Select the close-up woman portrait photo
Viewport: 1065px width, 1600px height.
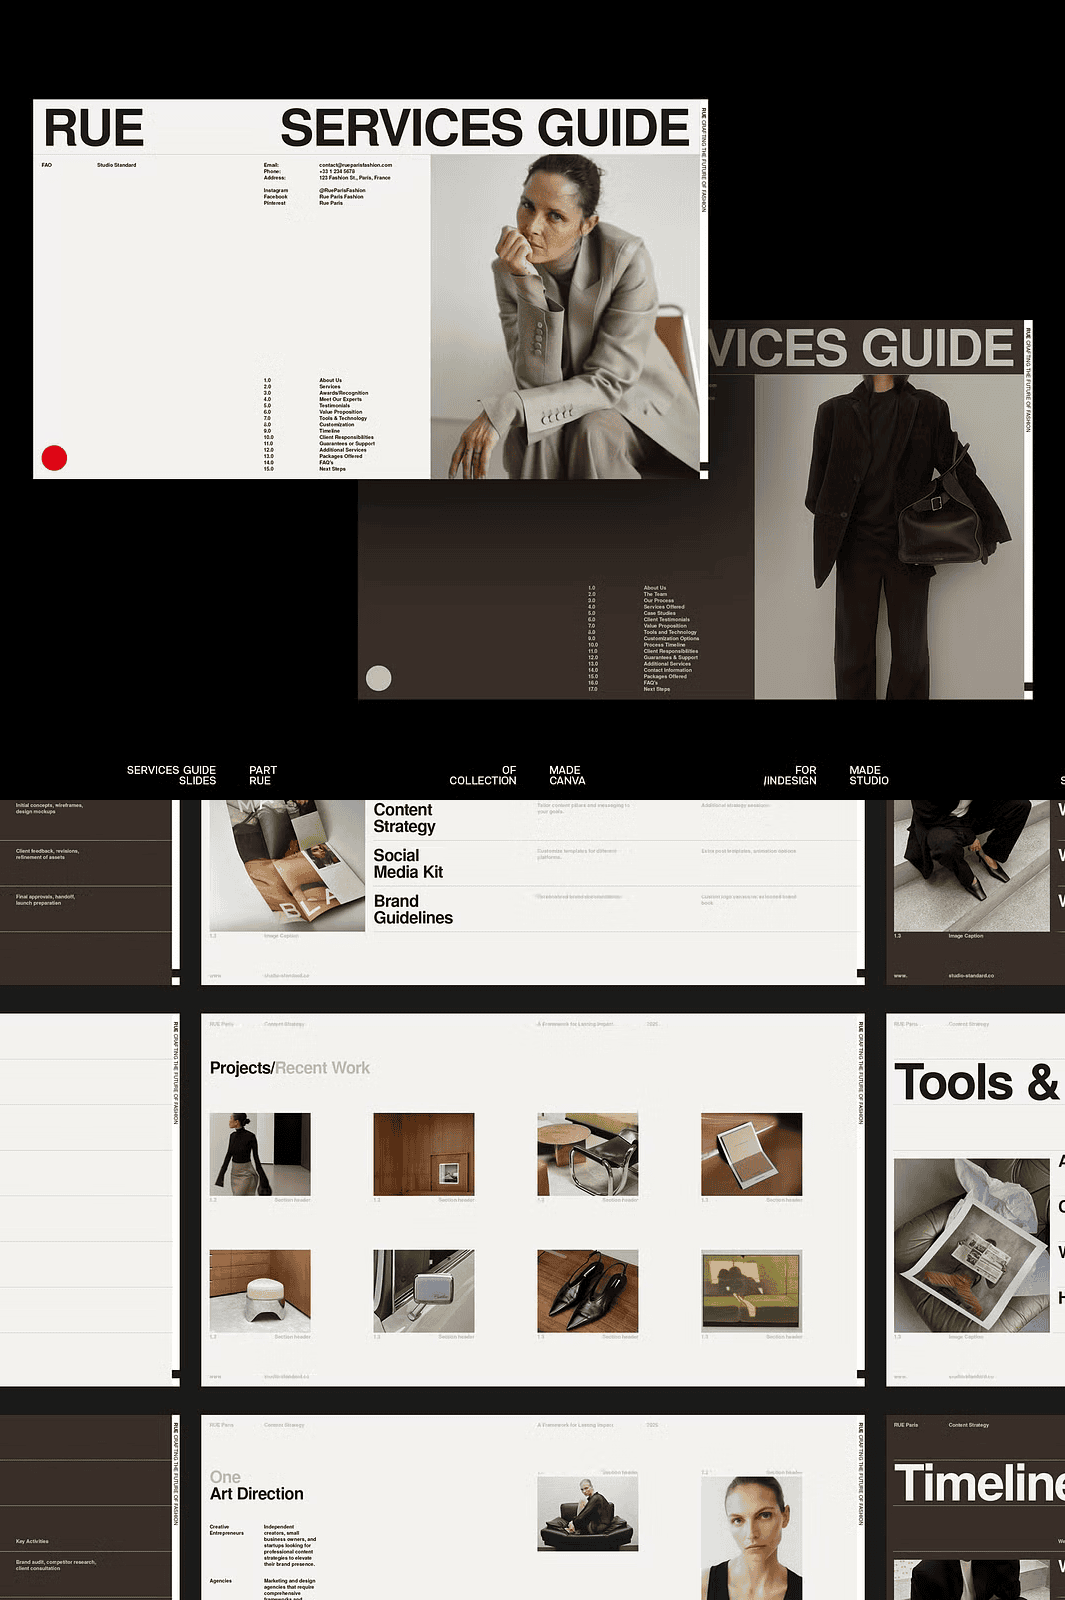pyautogui.click(x=751, y=1538)
